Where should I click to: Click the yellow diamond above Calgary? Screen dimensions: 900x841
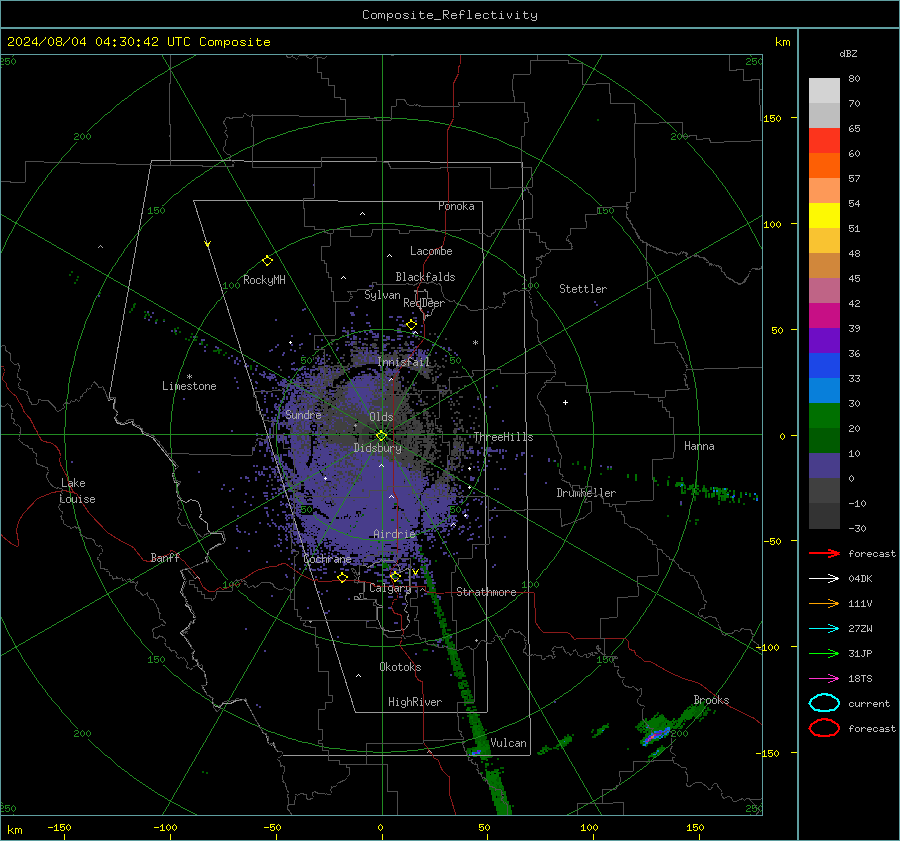point(395,576)
